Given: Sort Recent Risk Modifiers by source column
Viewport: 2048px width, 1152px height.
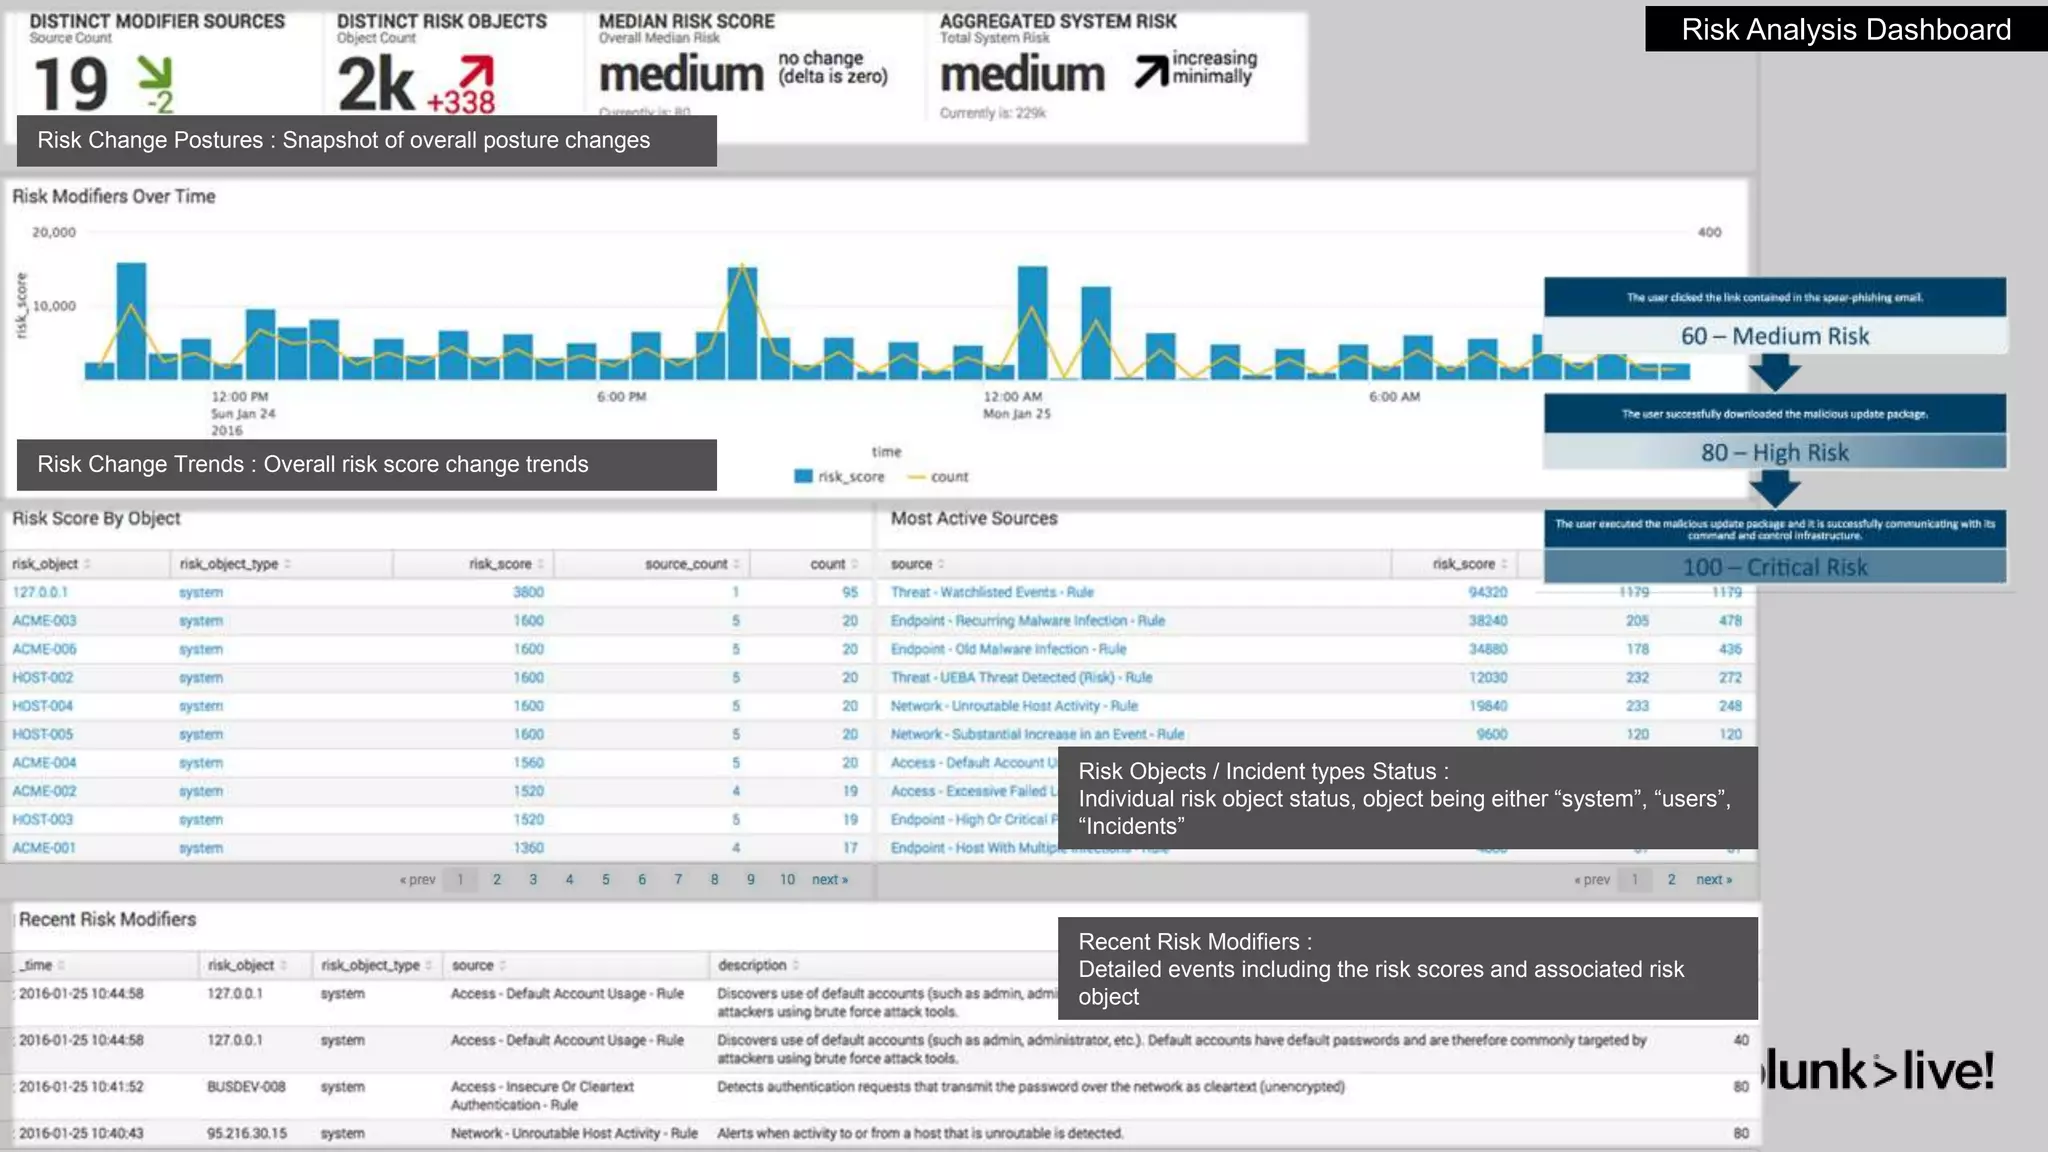Looking at the screenshot, I should pos(478,965).
